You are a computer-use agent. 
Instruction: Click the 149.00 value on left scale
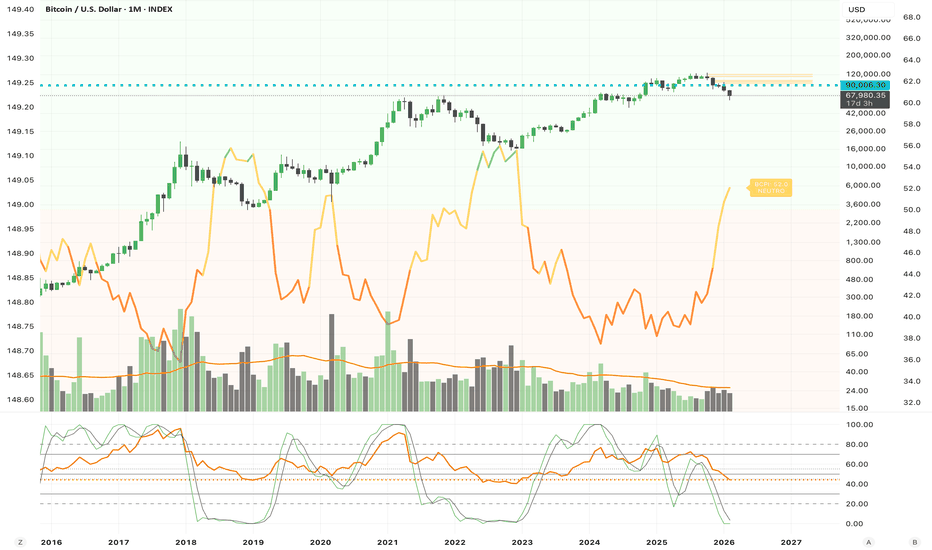point(21,205)
